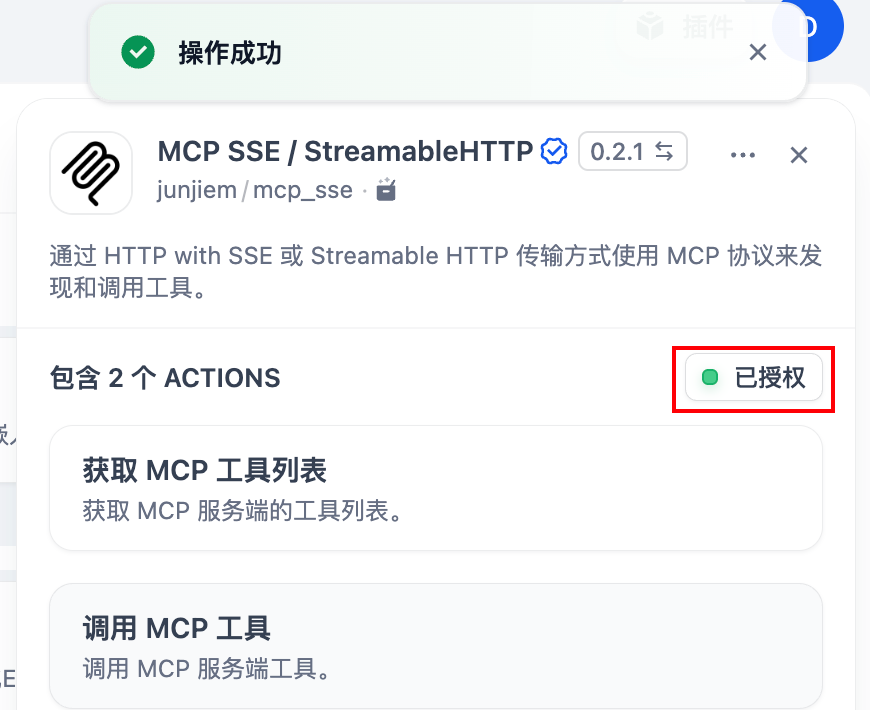Open the user avatar menu at top right
This screenshot has height=710, width=870.
[808, 26]
